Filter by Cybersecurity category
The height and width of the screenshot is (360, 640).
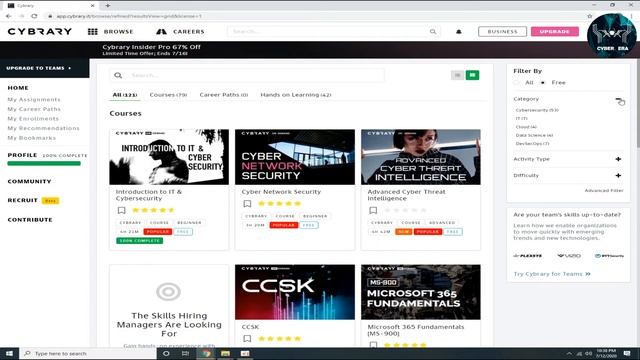coord(537,110)
